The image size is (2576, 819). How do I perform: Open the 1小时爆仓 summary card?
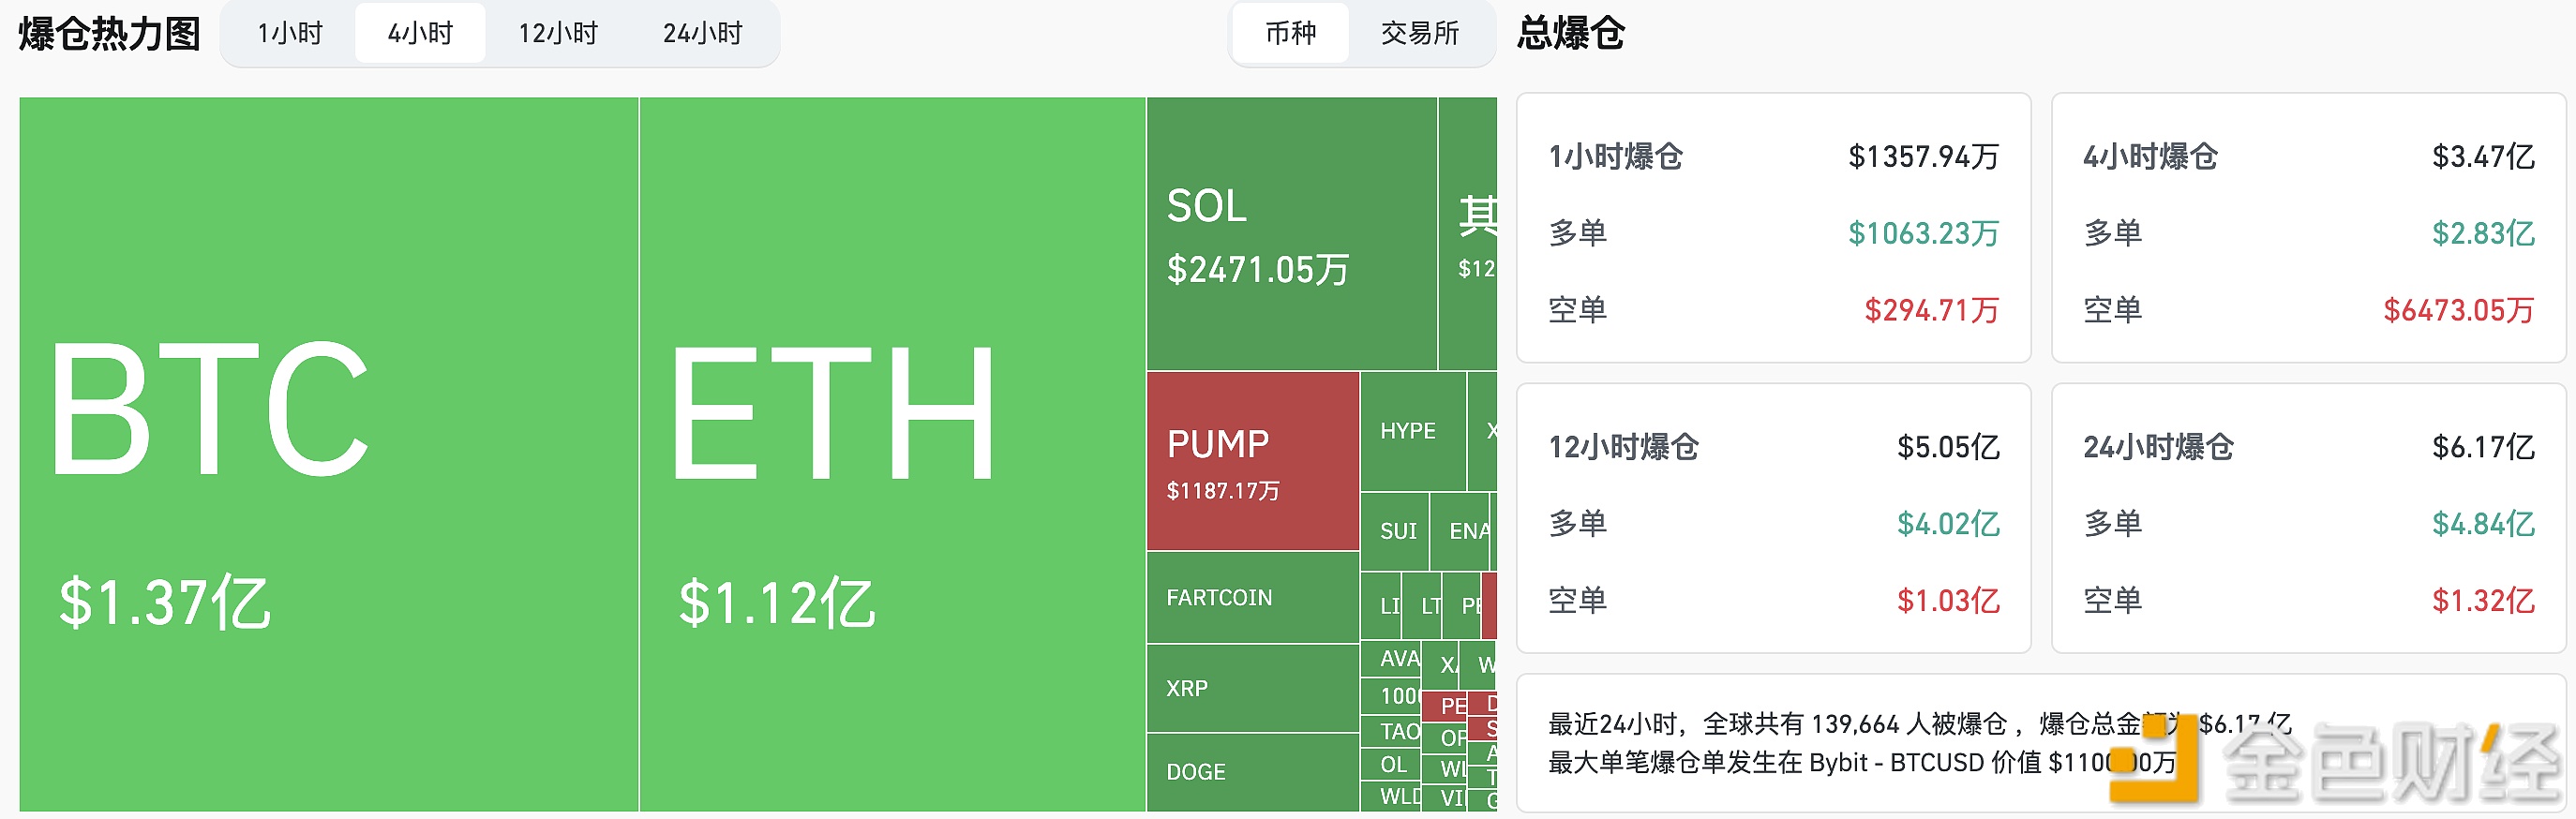(1772, 228)
